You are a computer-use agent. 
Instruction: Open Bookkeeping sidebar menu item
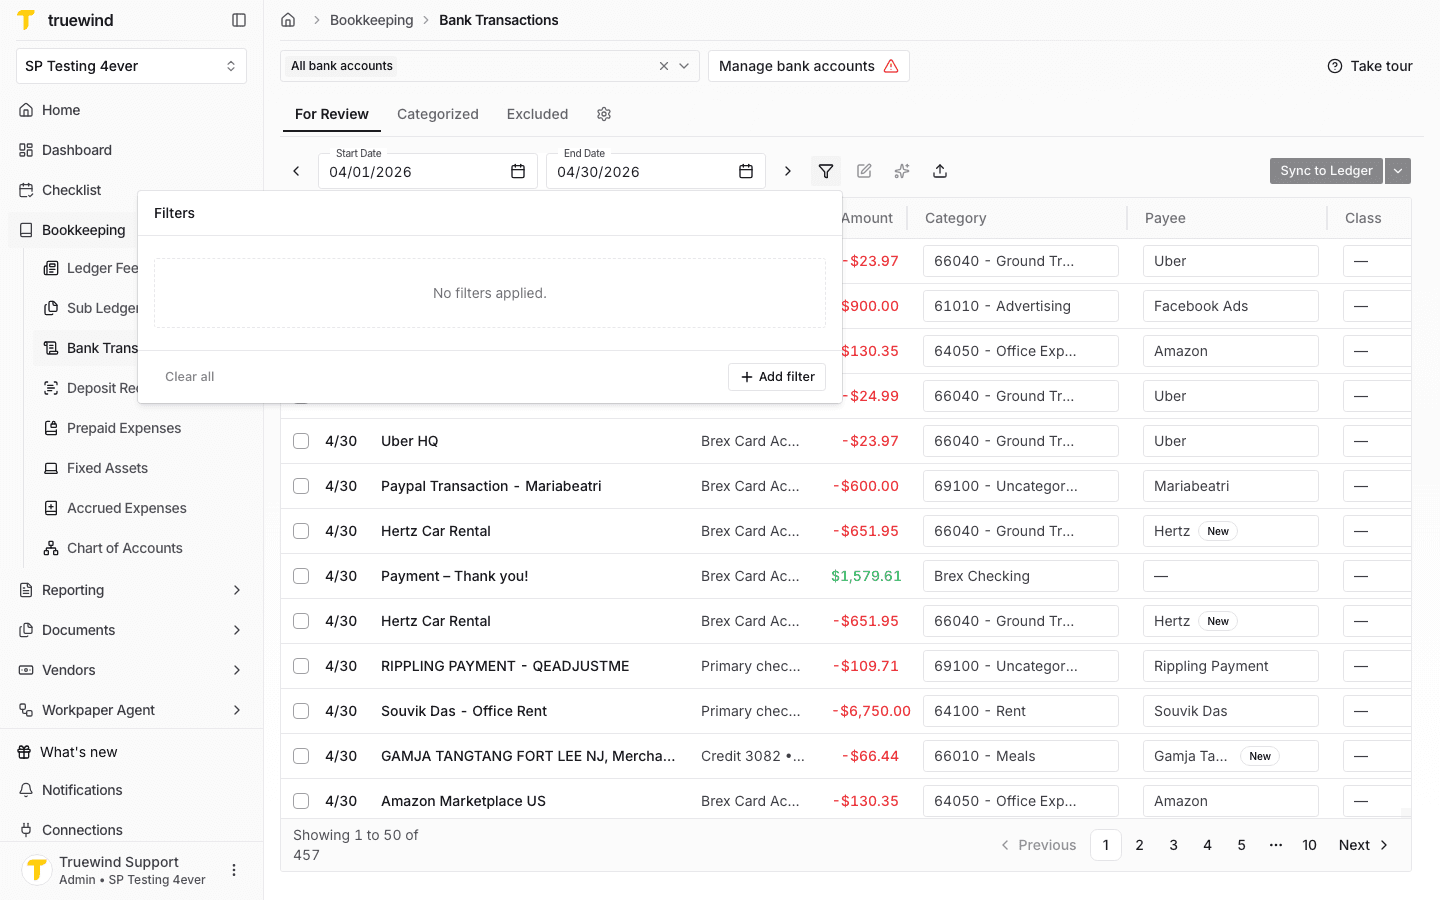[x=84, y=230]
